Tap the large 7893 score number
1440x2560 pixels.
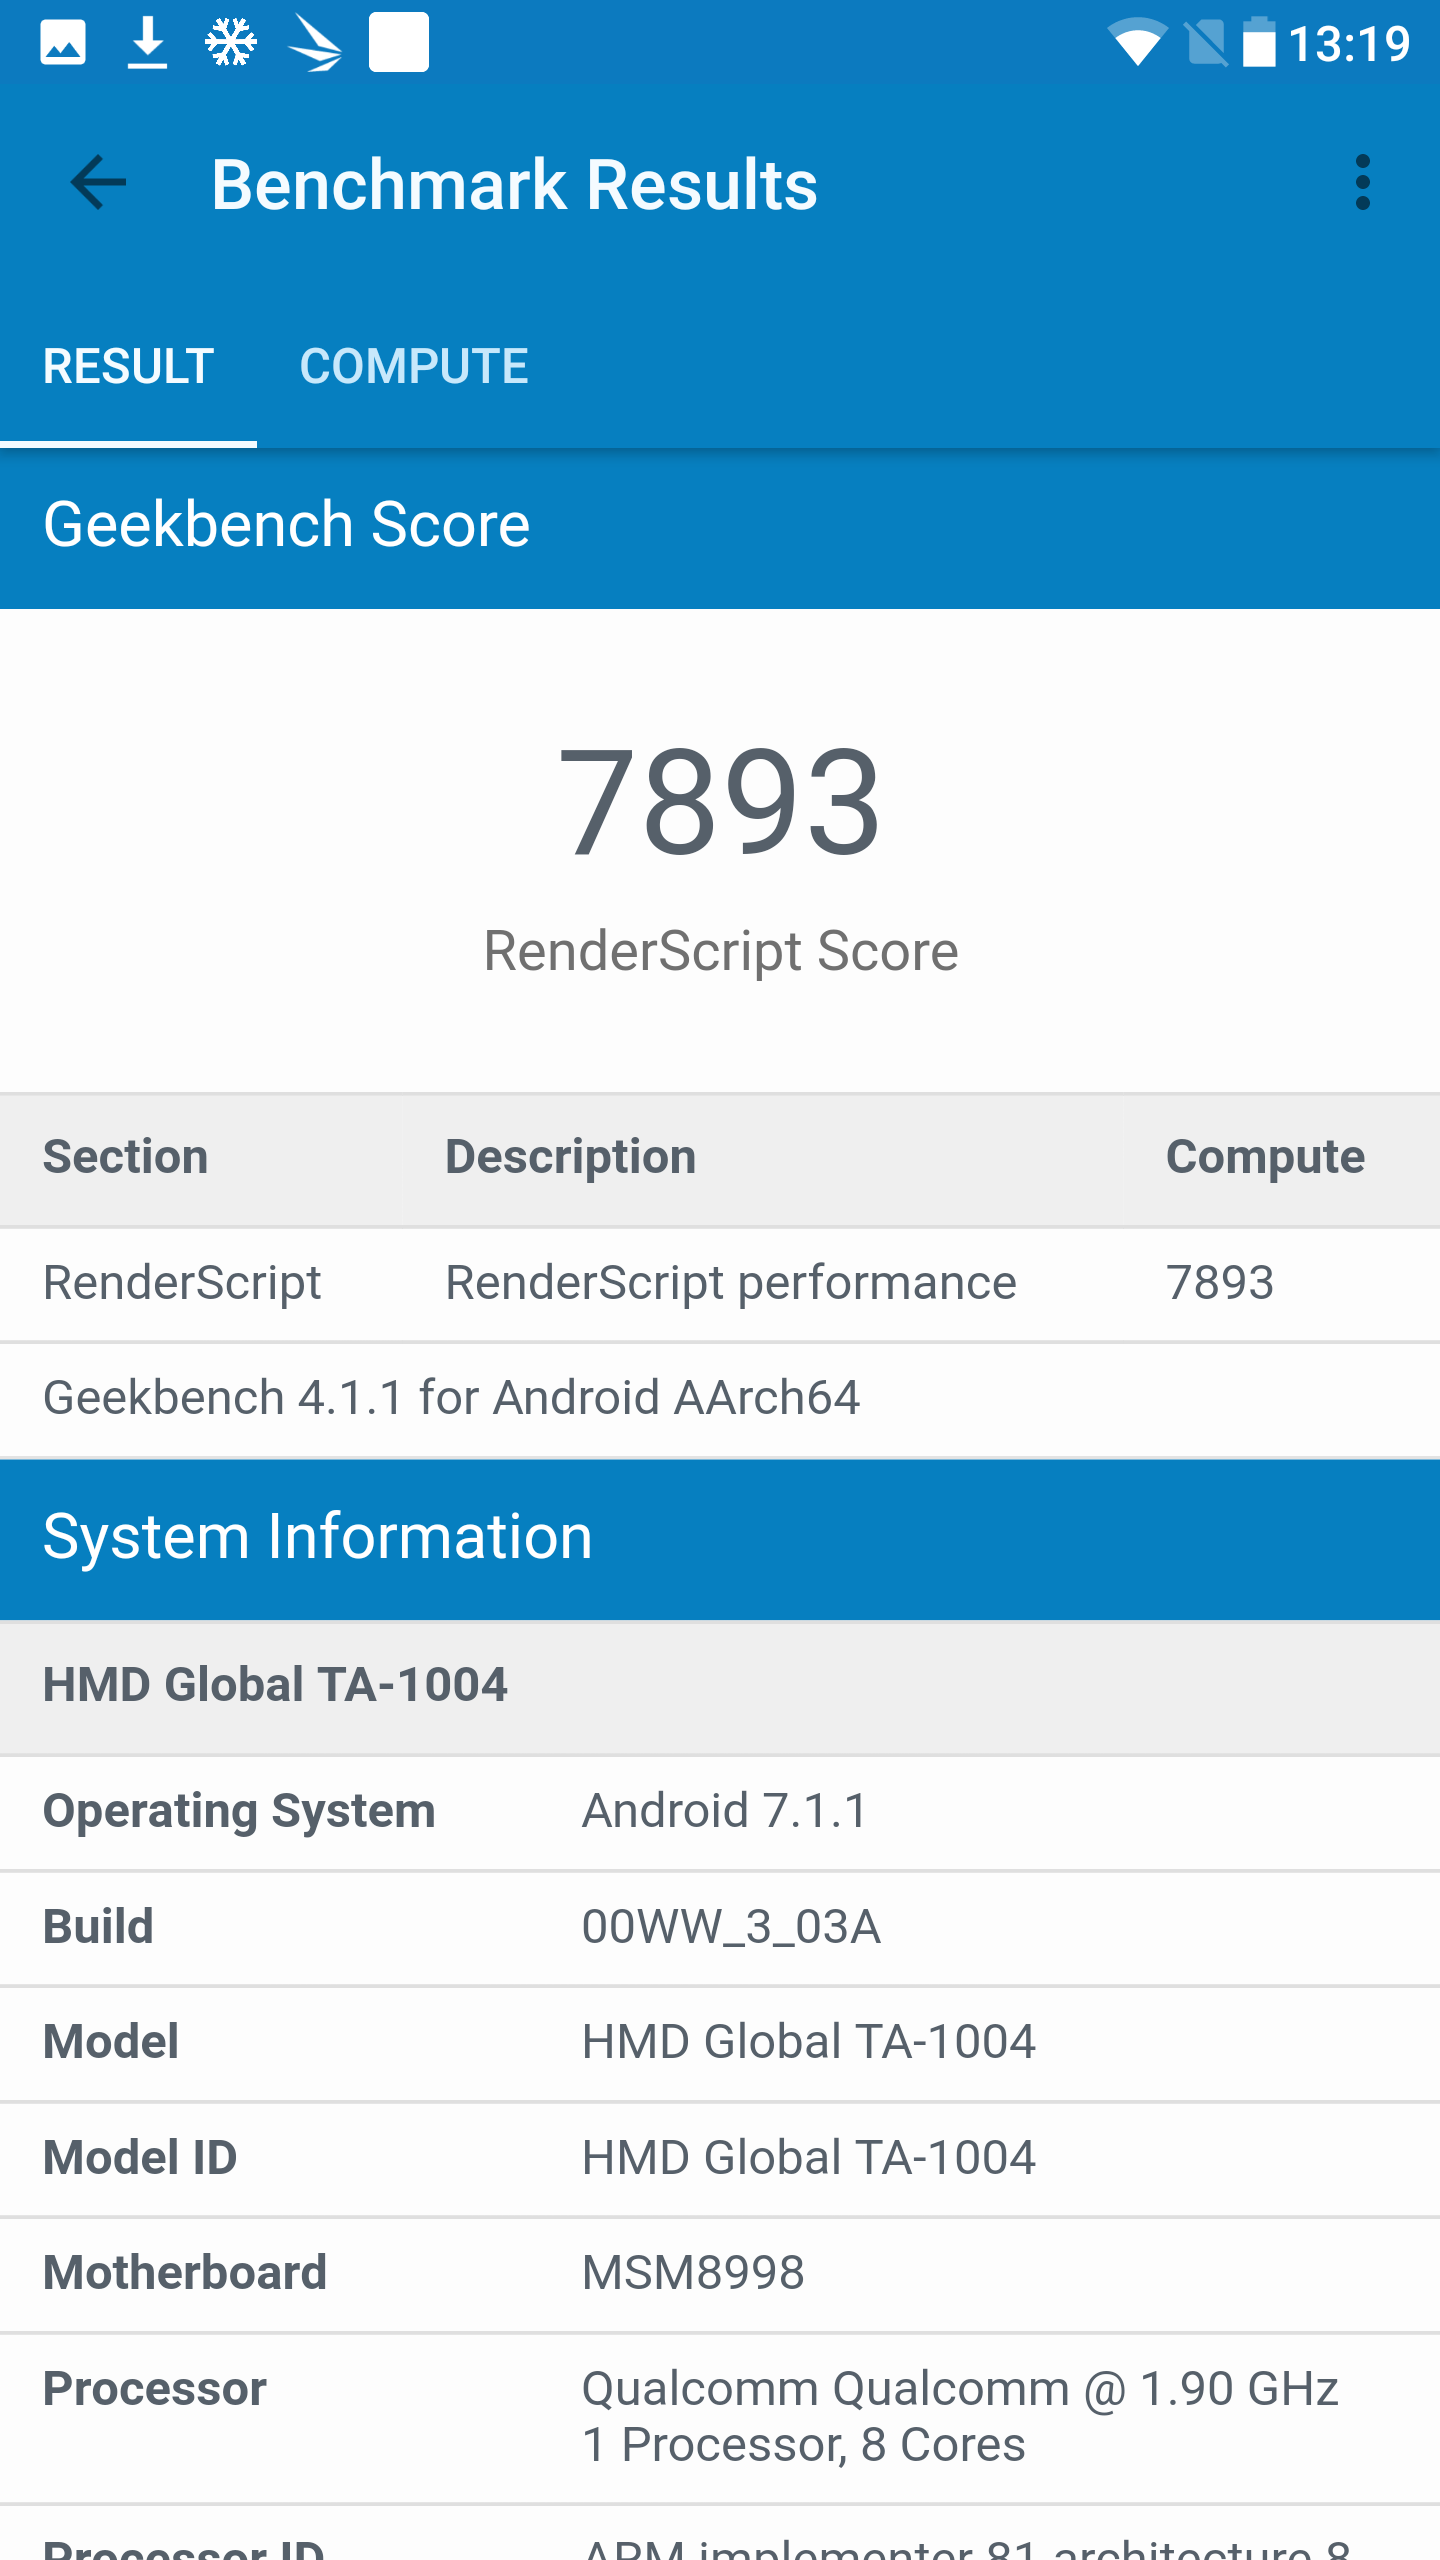tap(720, 802)
